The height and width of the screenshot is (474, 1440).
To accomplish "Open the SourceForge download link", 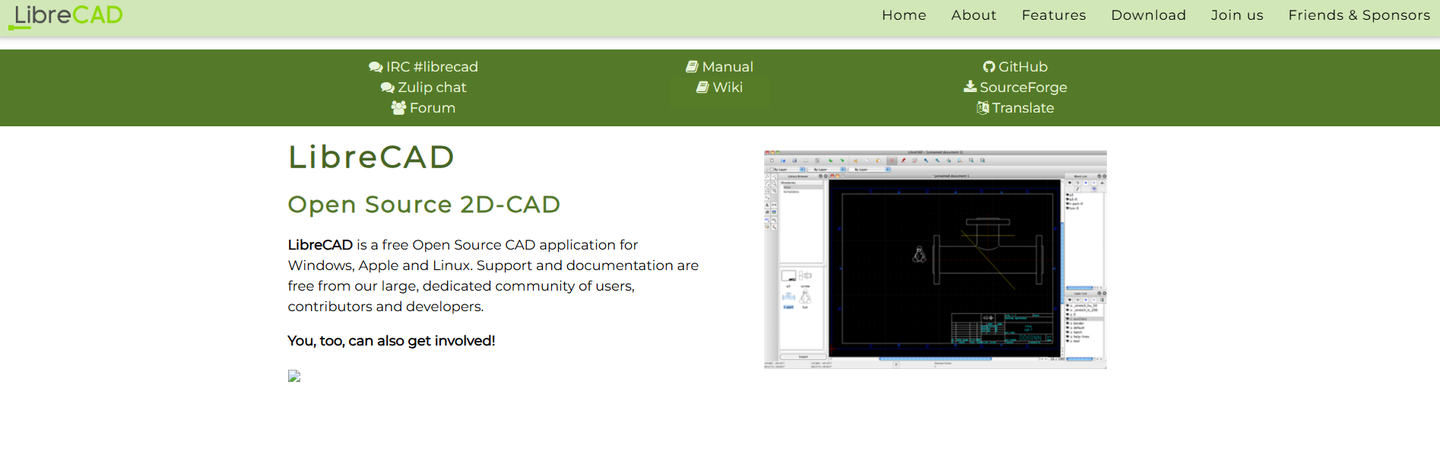I will pyautogui.click(x=1015, y=87).
